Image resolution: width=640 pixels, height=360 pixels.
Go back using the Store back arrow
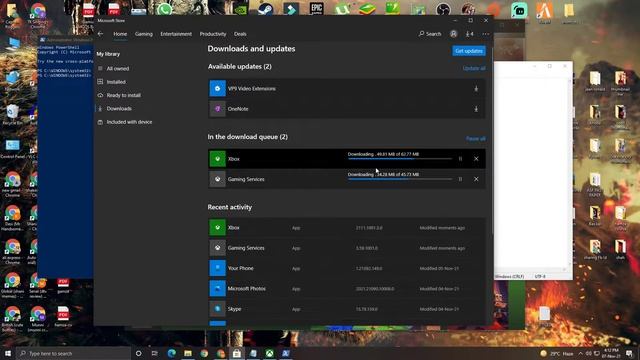pyautogui.click(x=100, y=34)
